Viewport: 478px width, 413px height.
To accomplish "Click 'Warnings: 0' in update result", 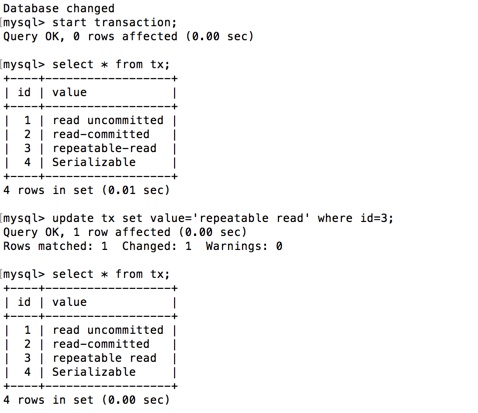I will [x=244, y=246].
